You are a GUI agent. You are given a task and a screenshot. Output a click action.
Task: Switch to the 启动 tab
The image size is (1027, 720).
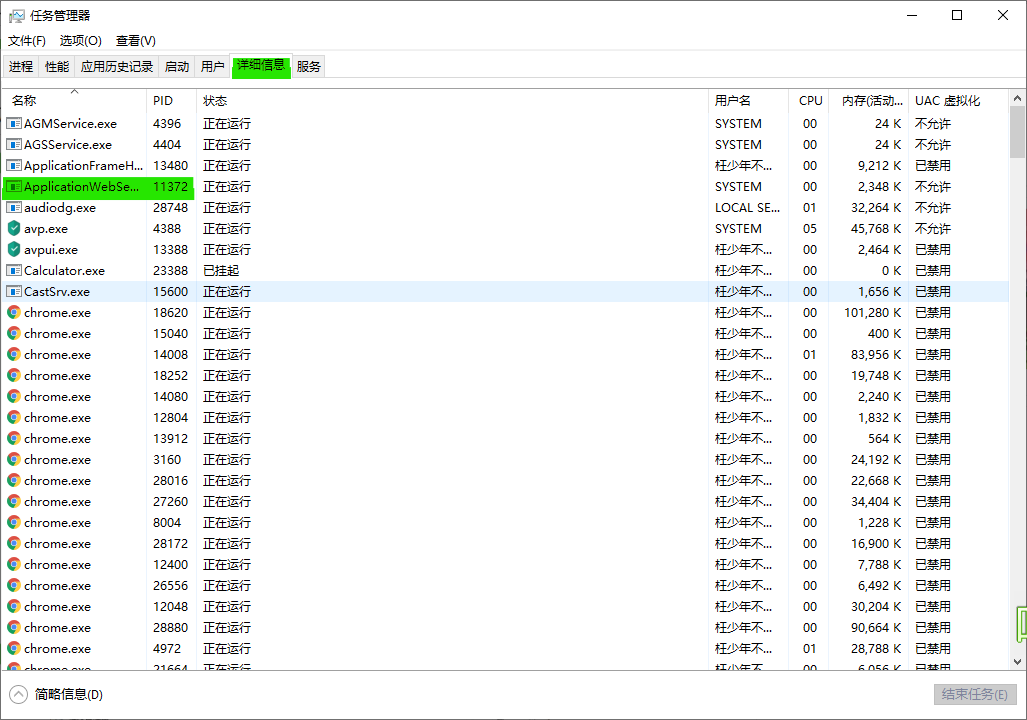(x=177, y=66)
